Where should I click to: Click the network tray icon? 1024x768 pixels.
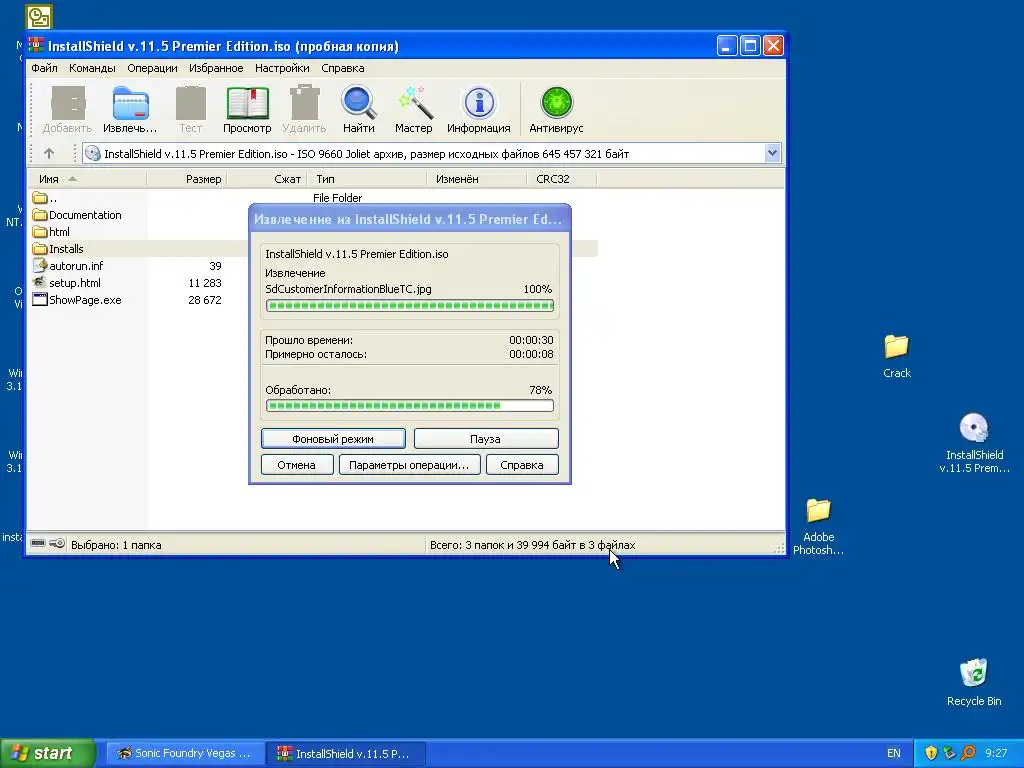[950, 753]
